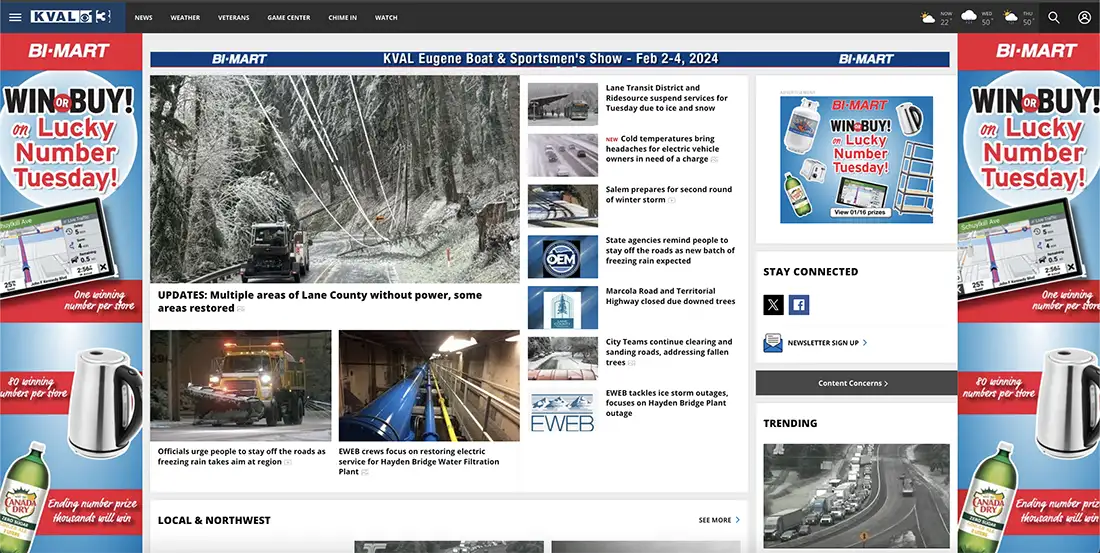This screenshot has width=1100, height=553.
Task: Open the Salem winter storm thumbnail
Action: point(563,206)
